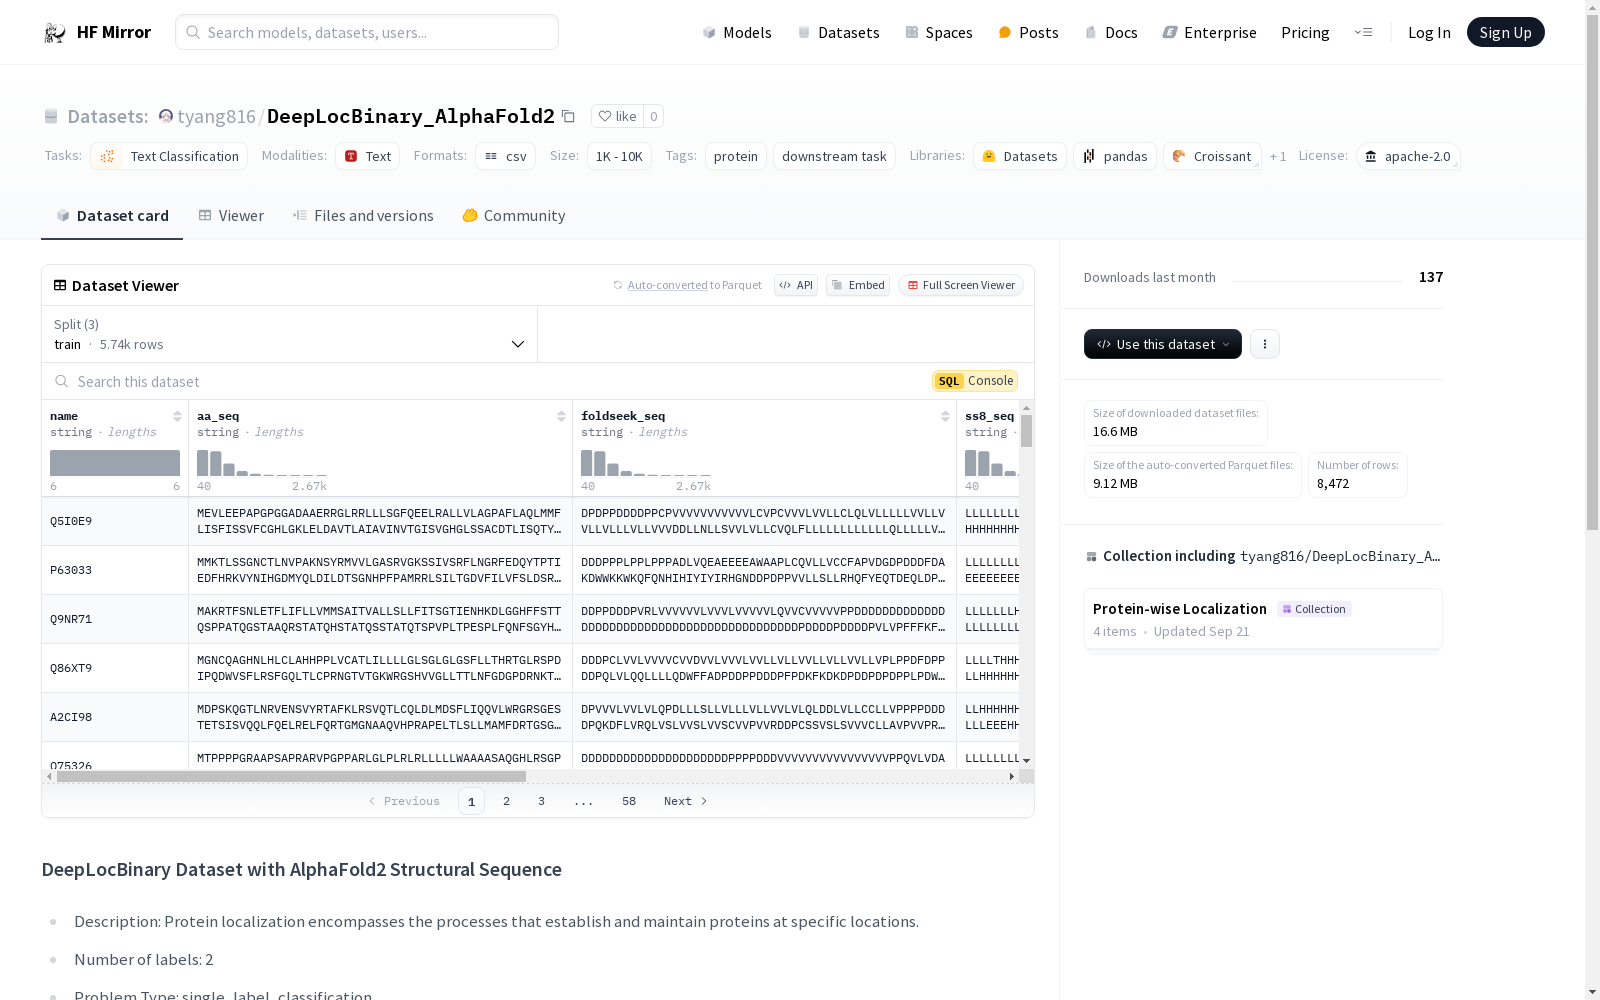Click the 1K - 10K size tag
The width and height of the screenshot is (1600, 1000).
tap(619, 156)
